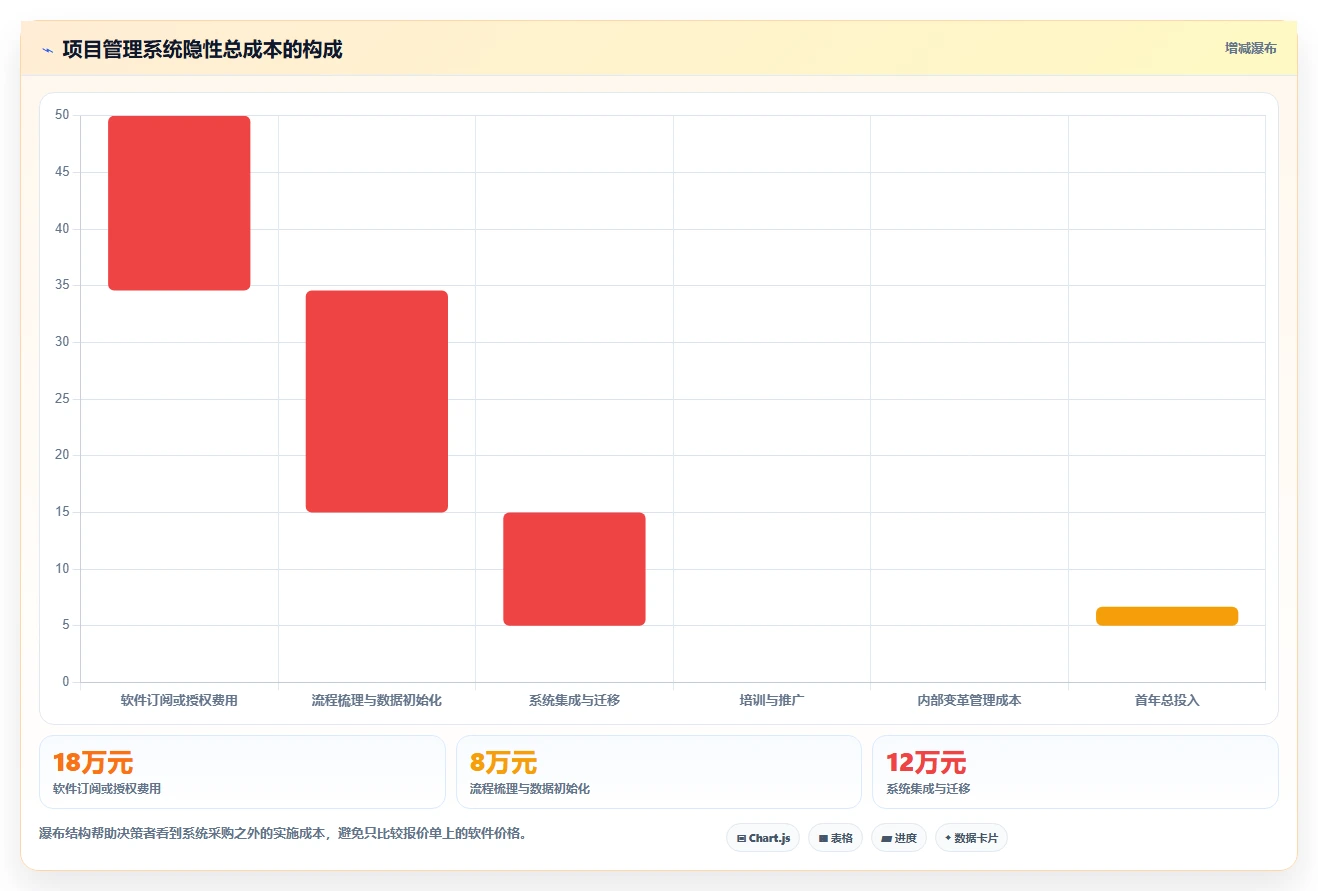Viewport: 1318px width, 891px height.
Task: Click axis label 内部变革管理成本
Action: coord(969,701)
